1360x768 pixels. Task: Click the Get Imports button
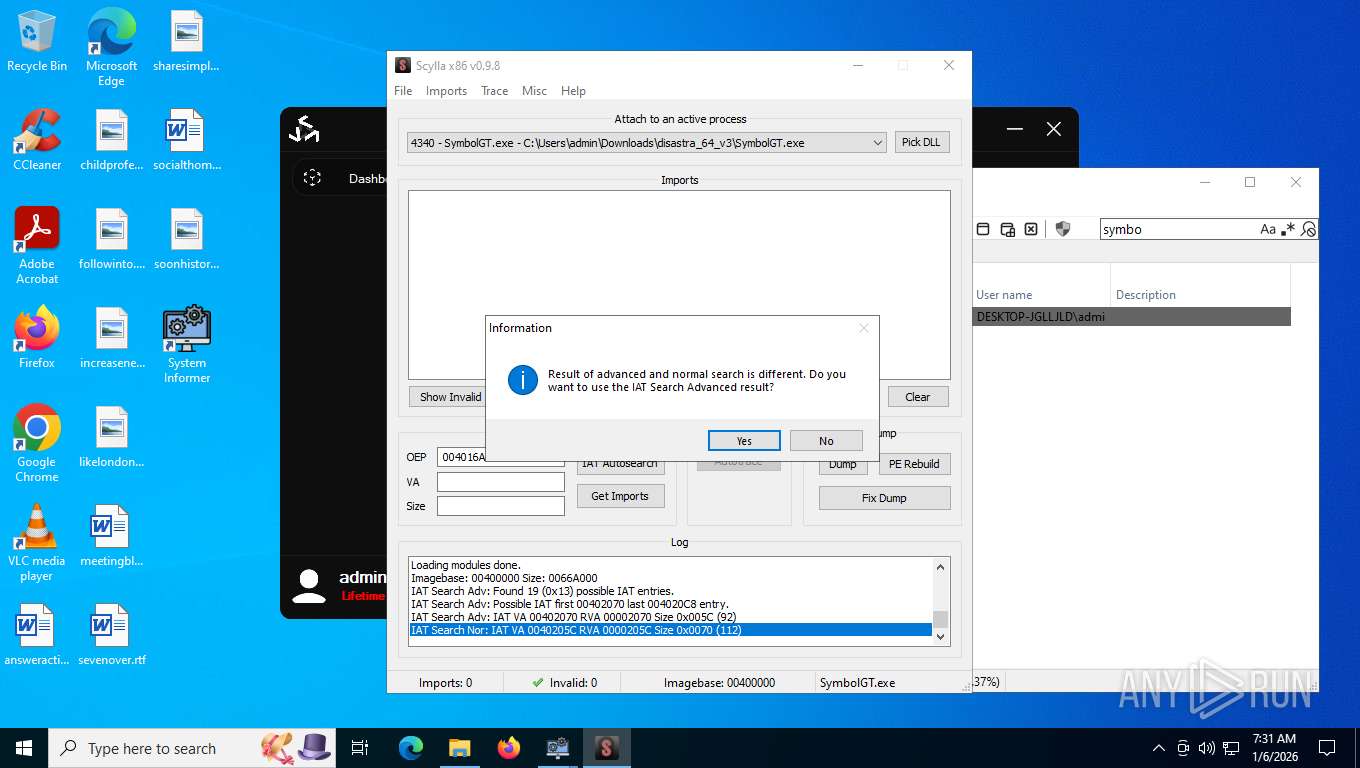pos(620,496)
